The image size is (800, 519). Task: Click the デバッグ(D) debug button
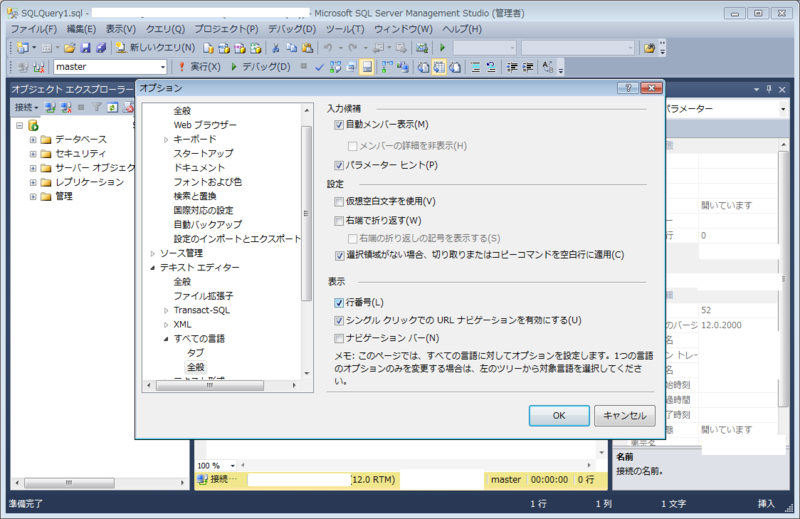click(x=261, y=67)
